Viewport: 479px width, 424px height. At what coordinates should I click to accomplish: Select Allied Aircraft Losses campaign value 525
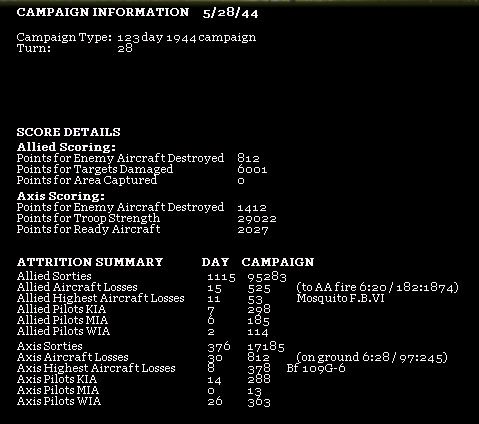[259, 288]
